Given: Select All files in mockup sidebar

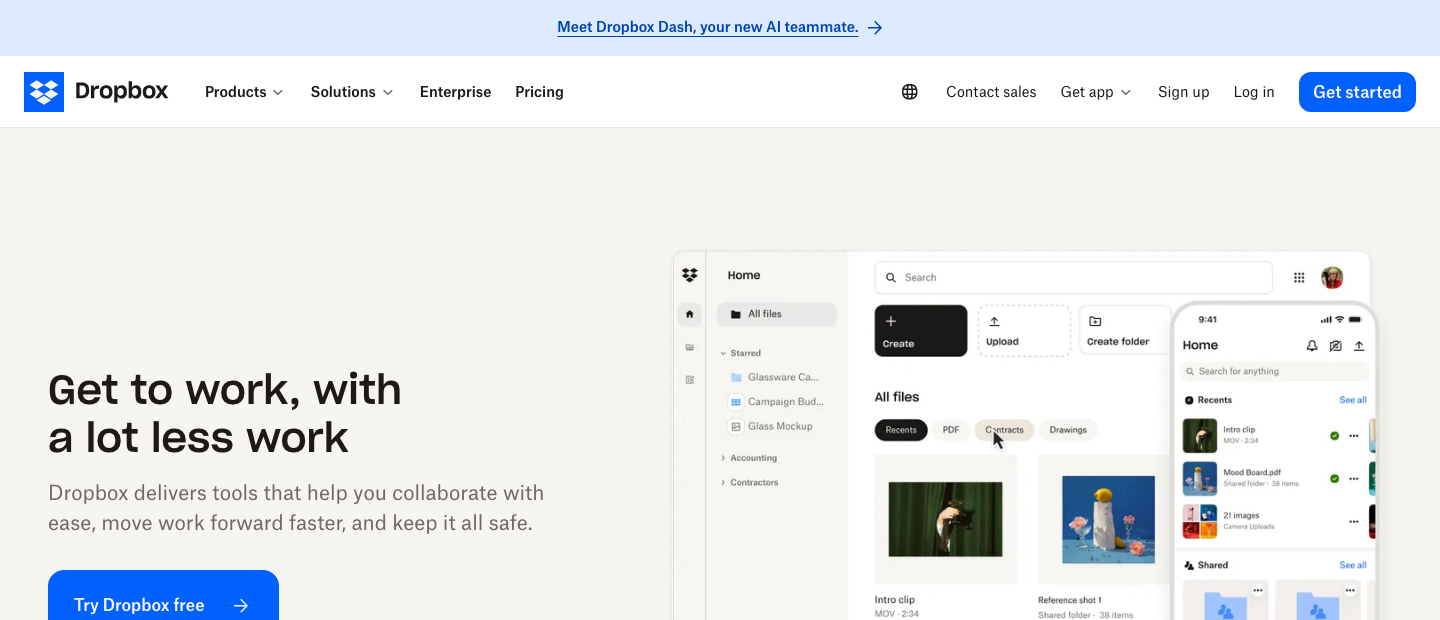Looking at the screenshot, I should click(777, 314).
